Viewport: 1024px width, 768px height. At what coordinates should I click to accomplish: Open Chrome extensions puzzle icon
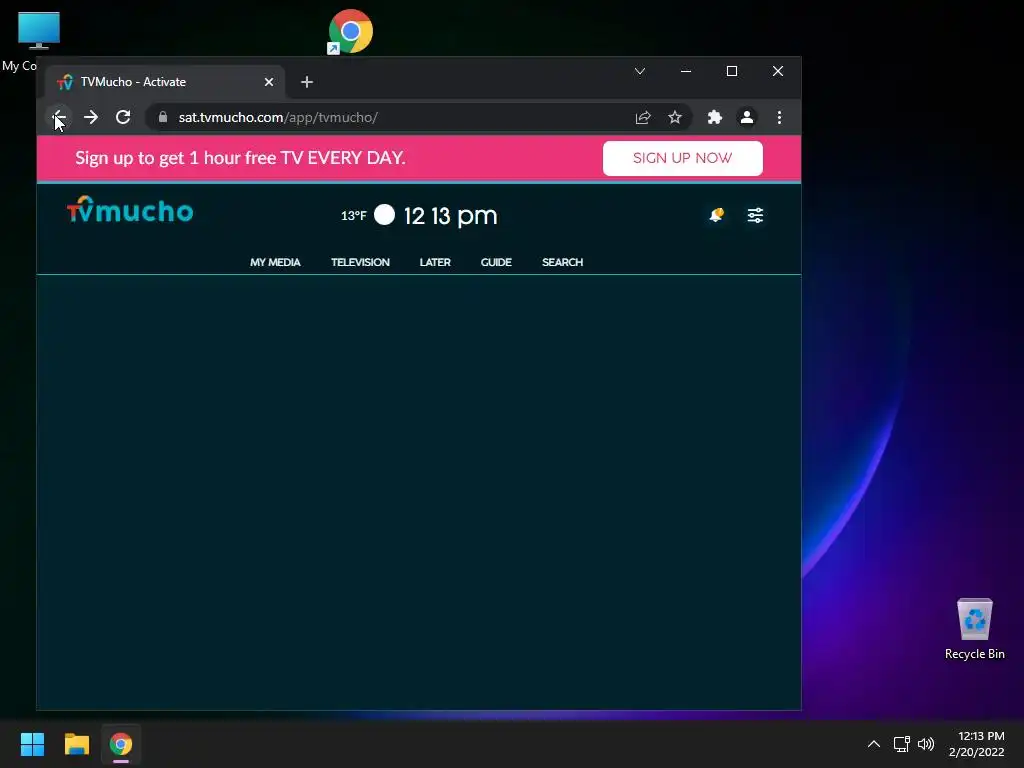pos(714,118)
